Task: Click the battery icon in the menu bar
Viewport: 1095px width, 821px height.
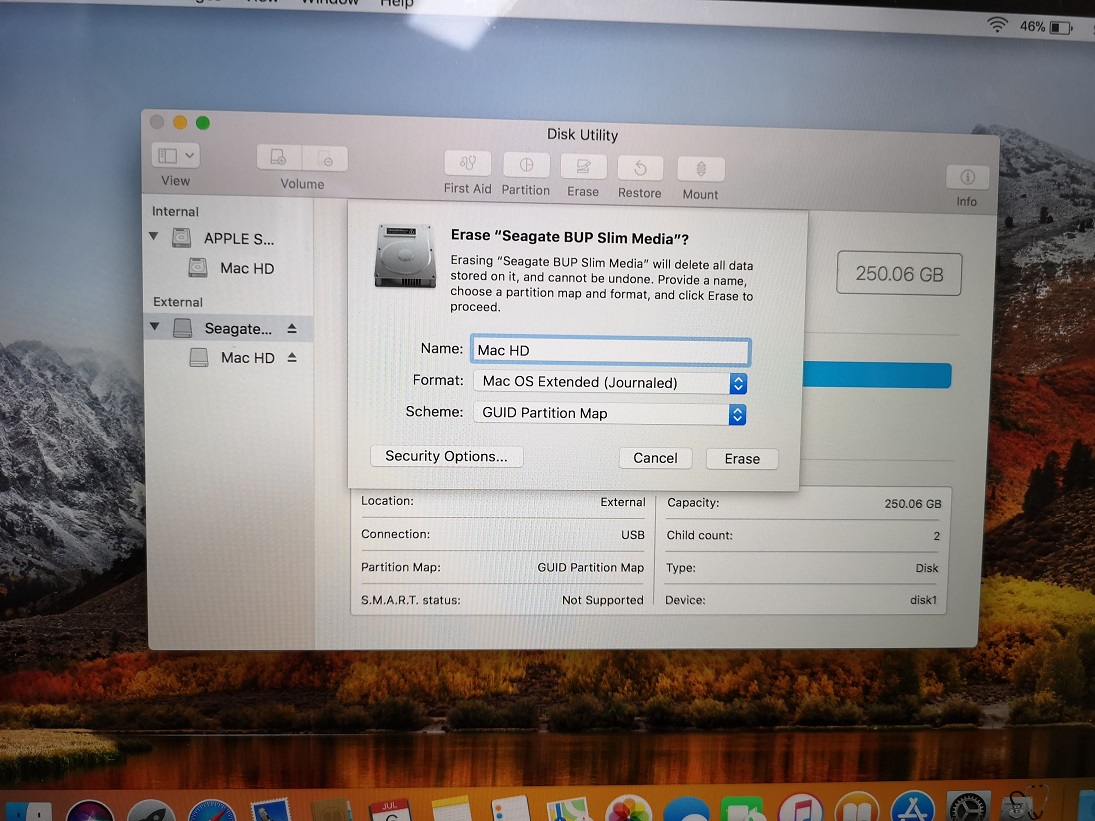Action: coord(1060,28)
